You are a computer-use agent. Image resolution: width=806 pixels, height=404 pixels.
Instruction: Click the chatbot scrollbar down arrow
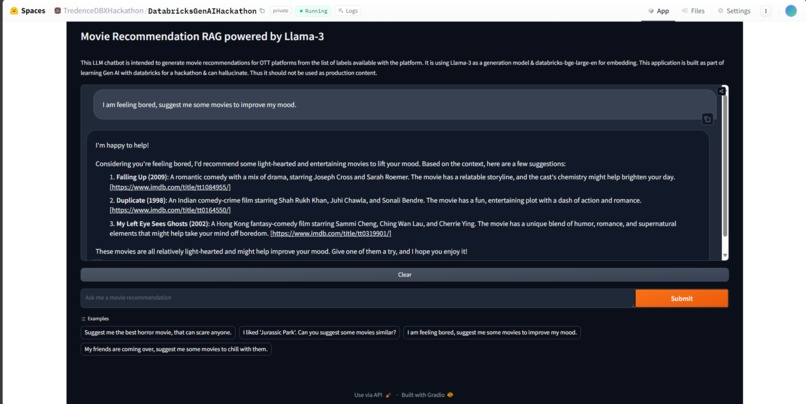tap(725, 255)
